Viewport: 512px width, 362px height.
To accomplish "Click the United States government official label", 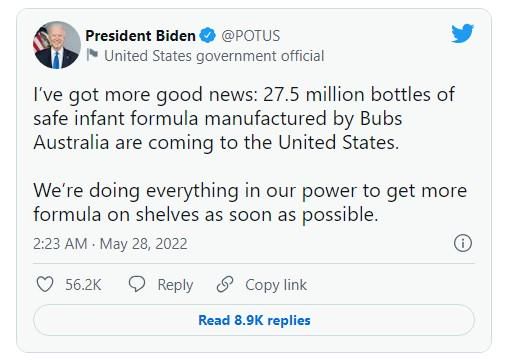I will click(x=214, y=56).
